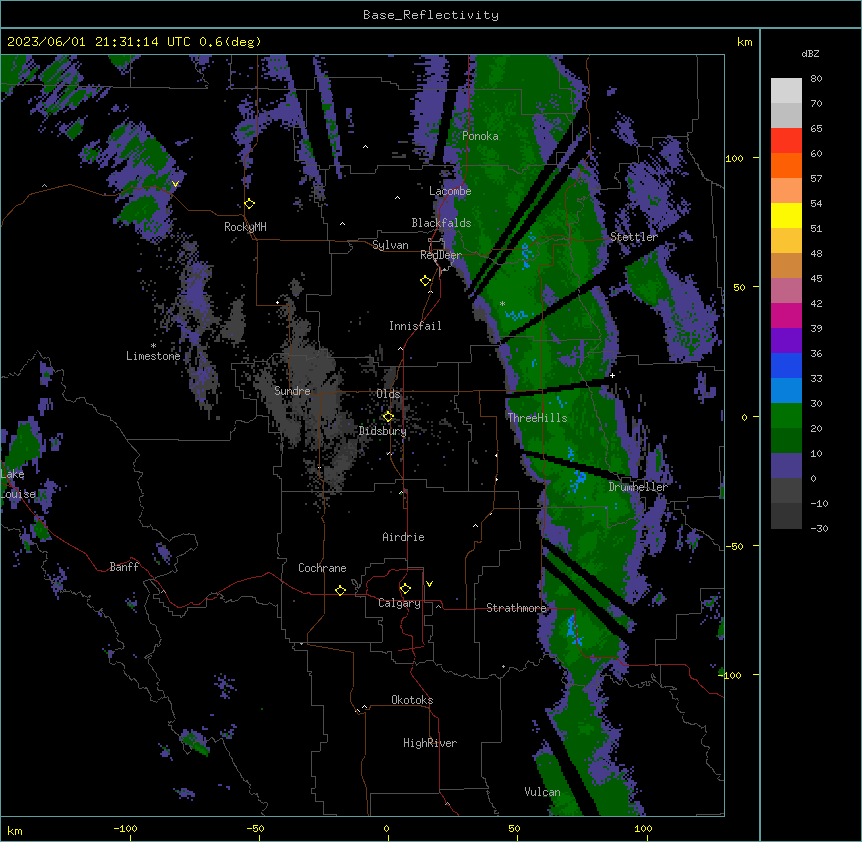Click the Airdrie city label
The image size is (862, 842).
(x=404, y=537)
